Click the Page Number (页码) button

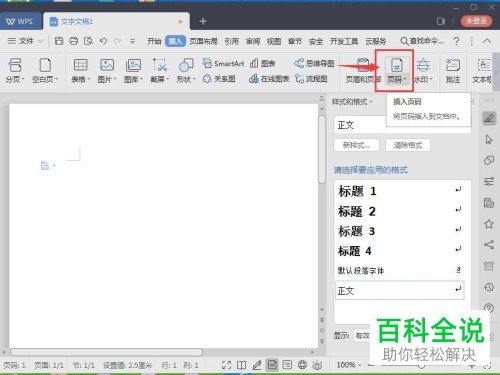(x=396, y=70)
